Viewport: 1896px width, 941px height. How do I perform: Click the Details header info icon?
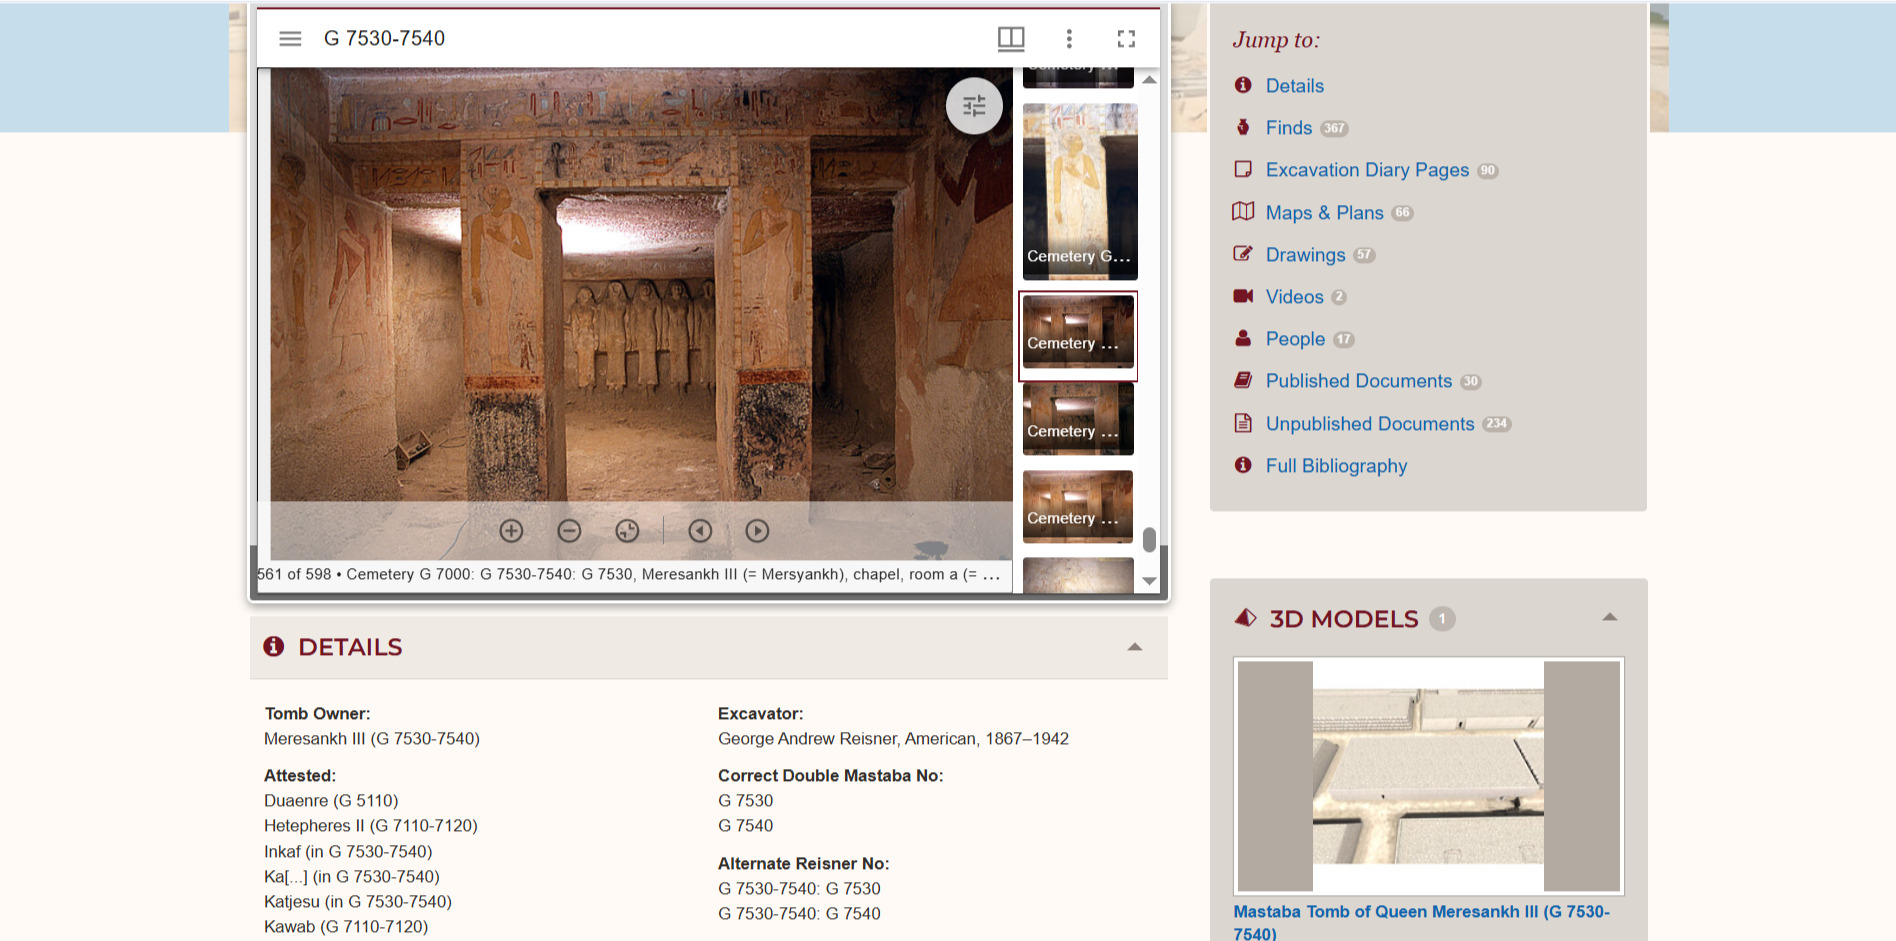click(273, 647)
